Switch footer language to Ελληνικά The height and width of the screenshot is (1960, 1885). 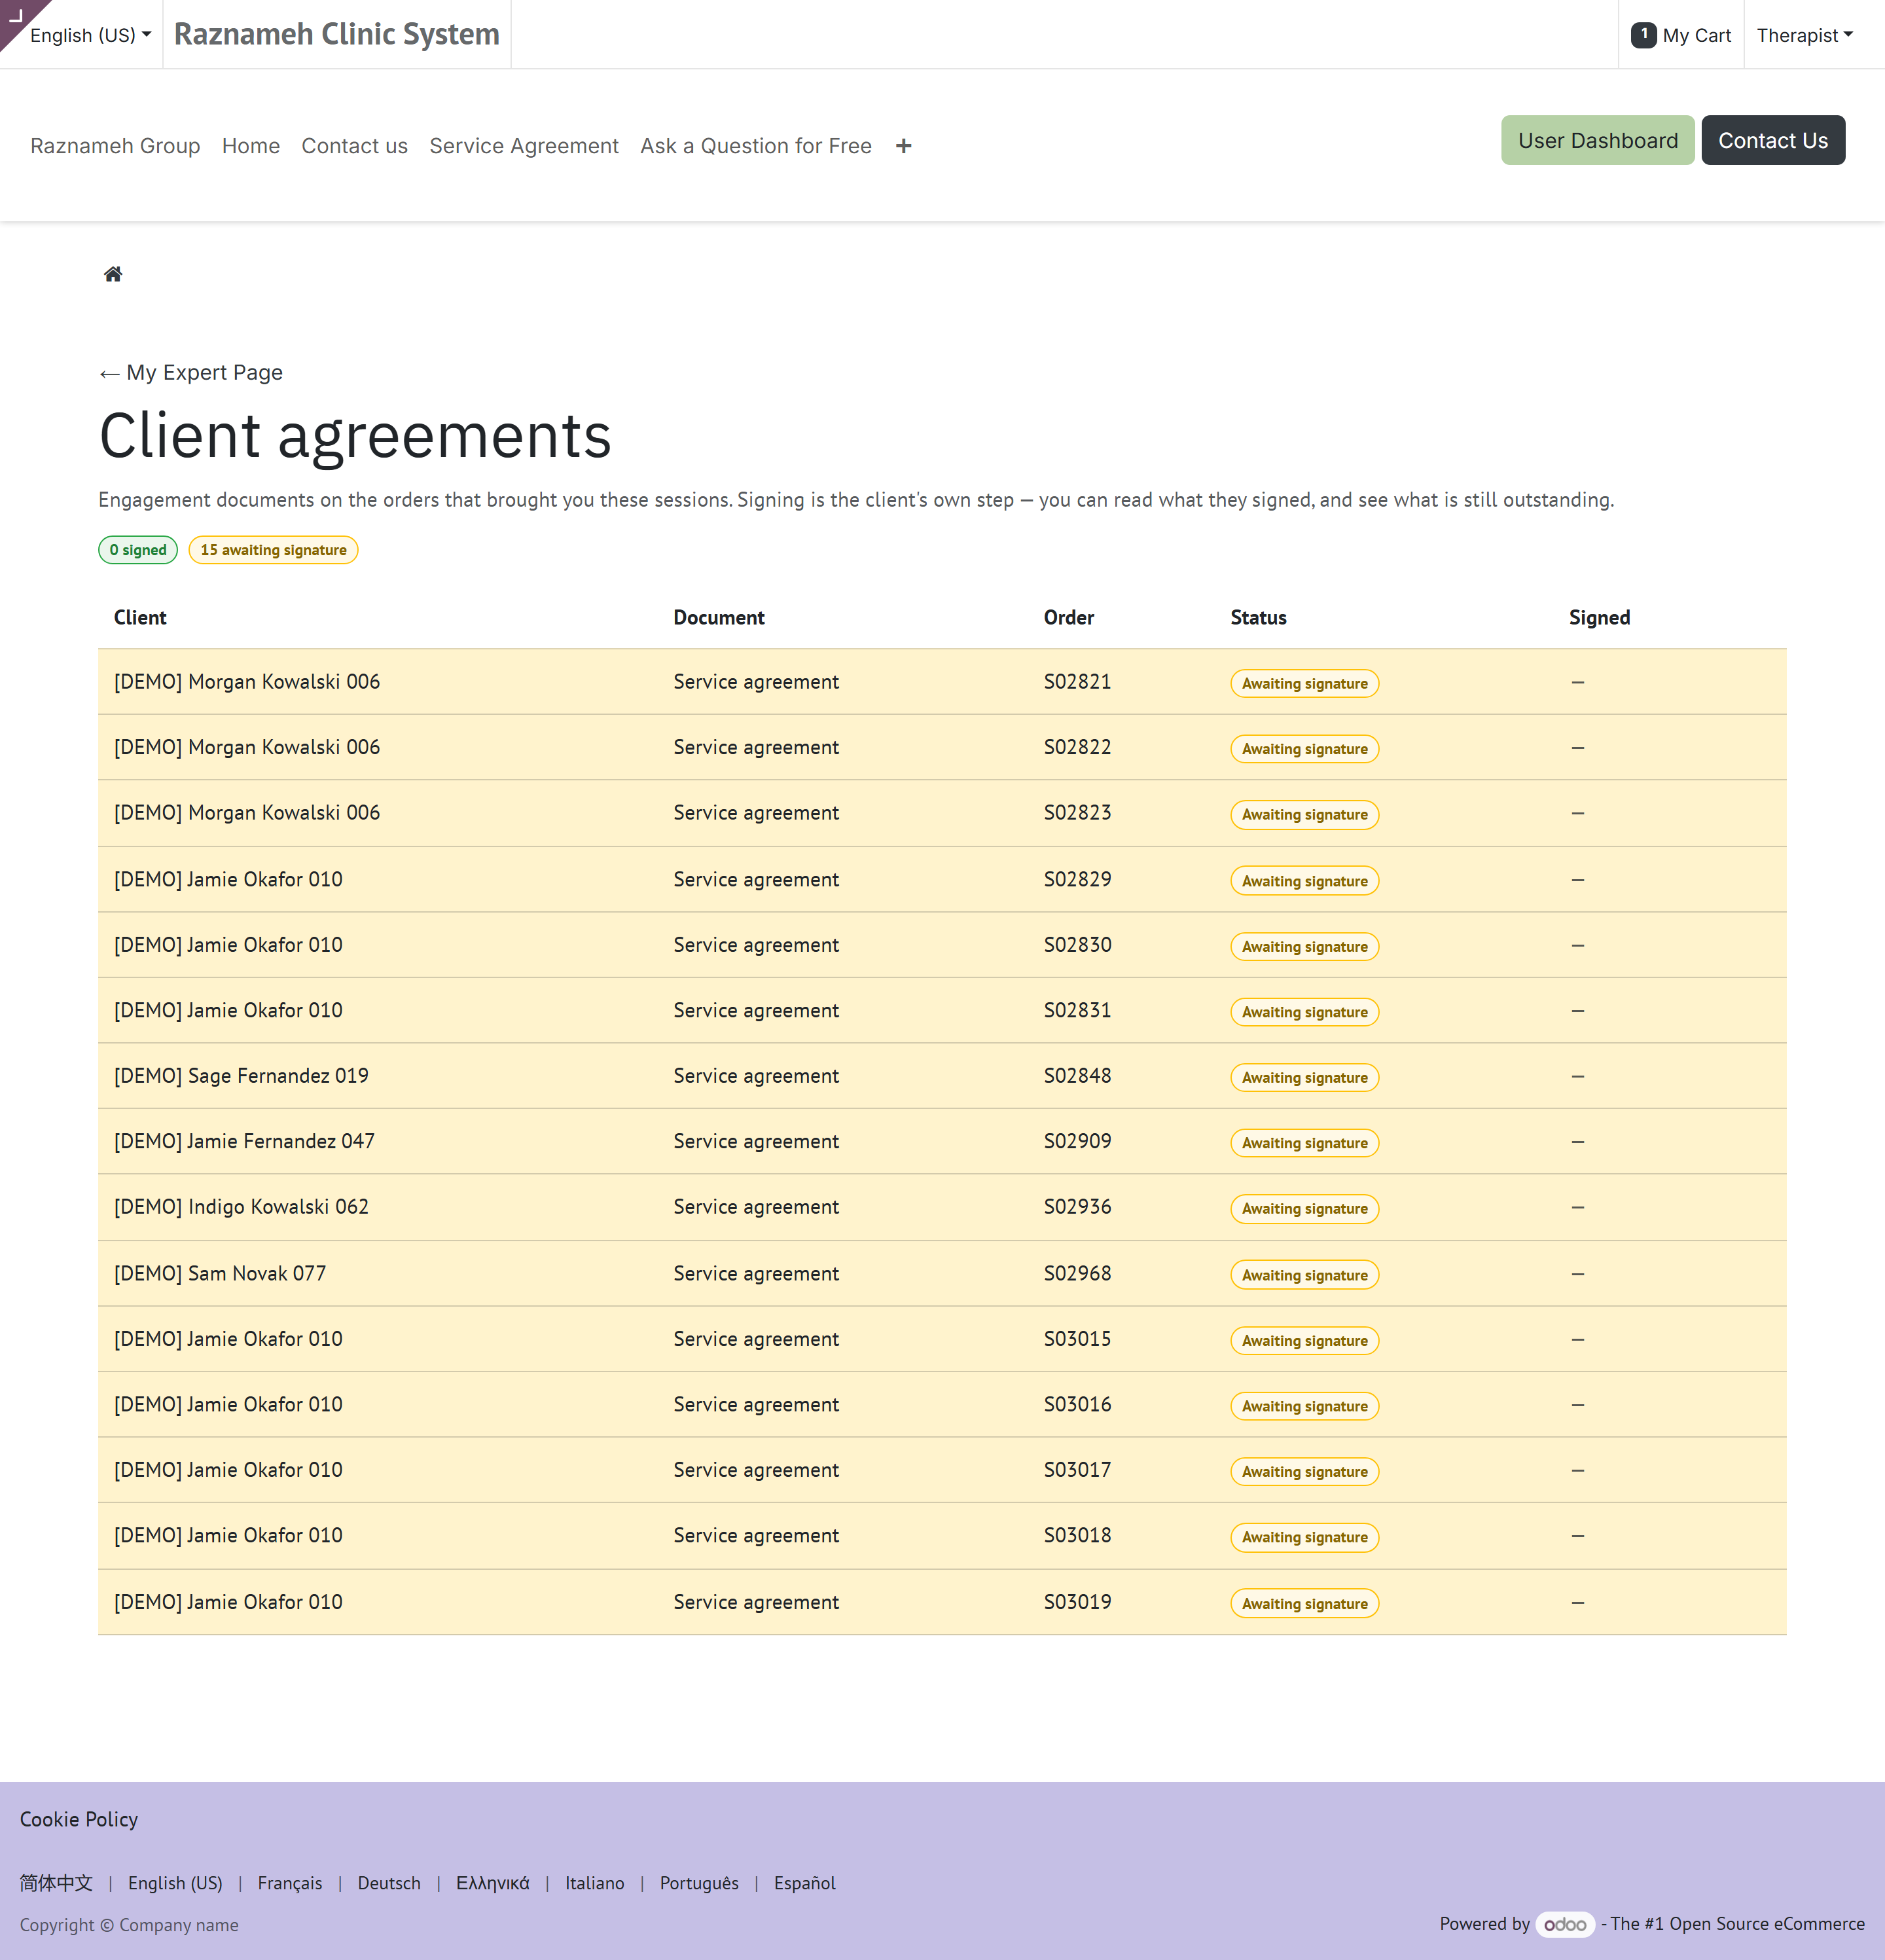click(493, 1883)
